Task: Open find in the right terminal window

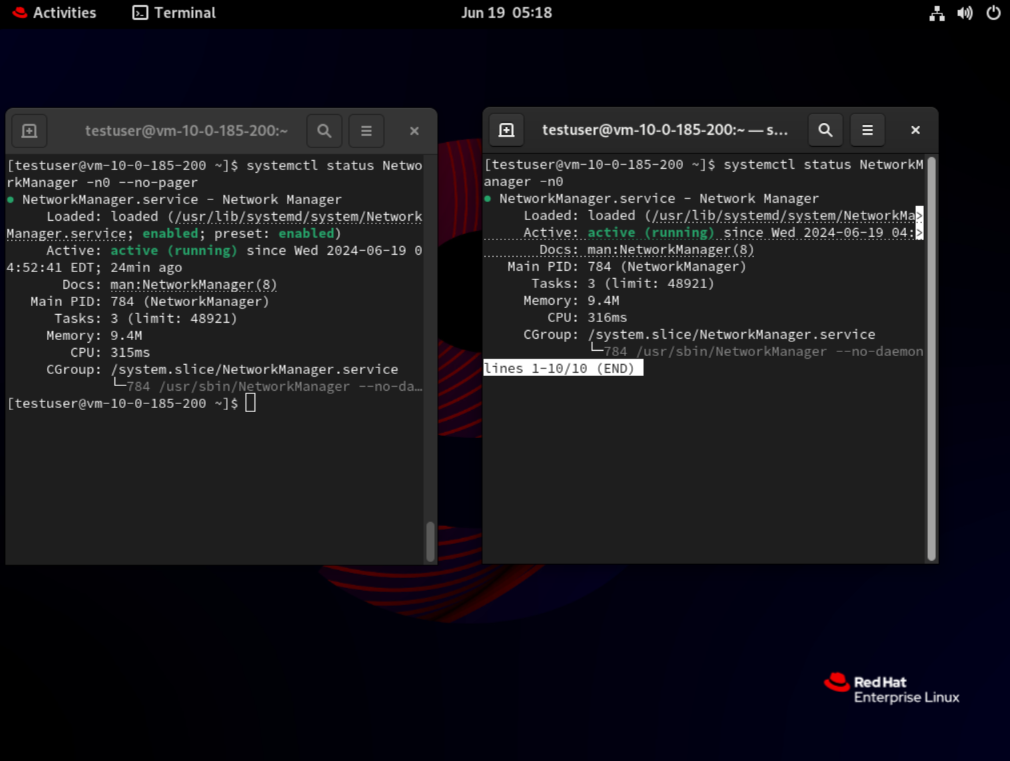Action: (x=825, y=130)
